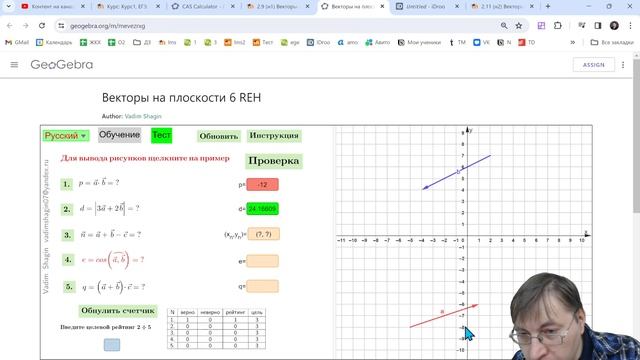Screen dimensions: 640x360
Task: Click the empty q= answer field
Action: tap(262, 287)
